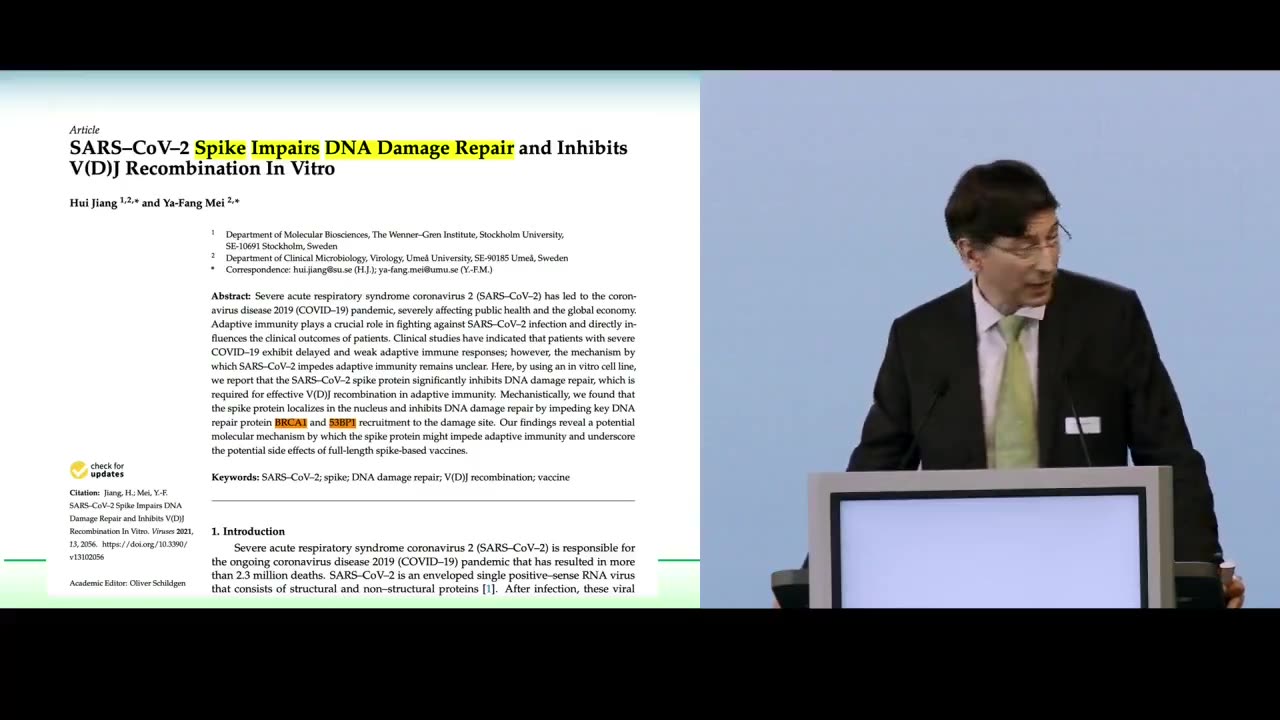Click the speaker video pane
The width and height of the screenshot is (1280, 720).
(990, 339)
